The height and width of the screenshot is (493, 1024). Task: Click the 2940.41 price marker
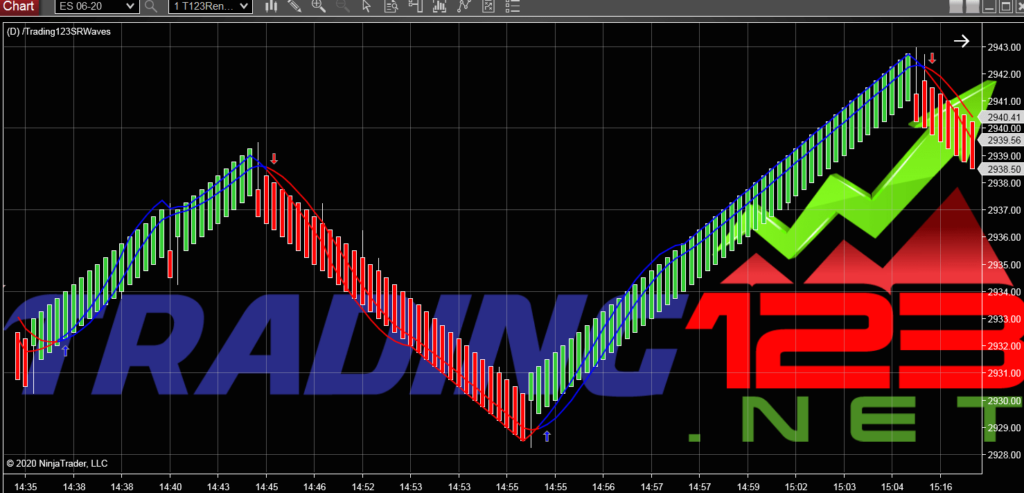1002,118
